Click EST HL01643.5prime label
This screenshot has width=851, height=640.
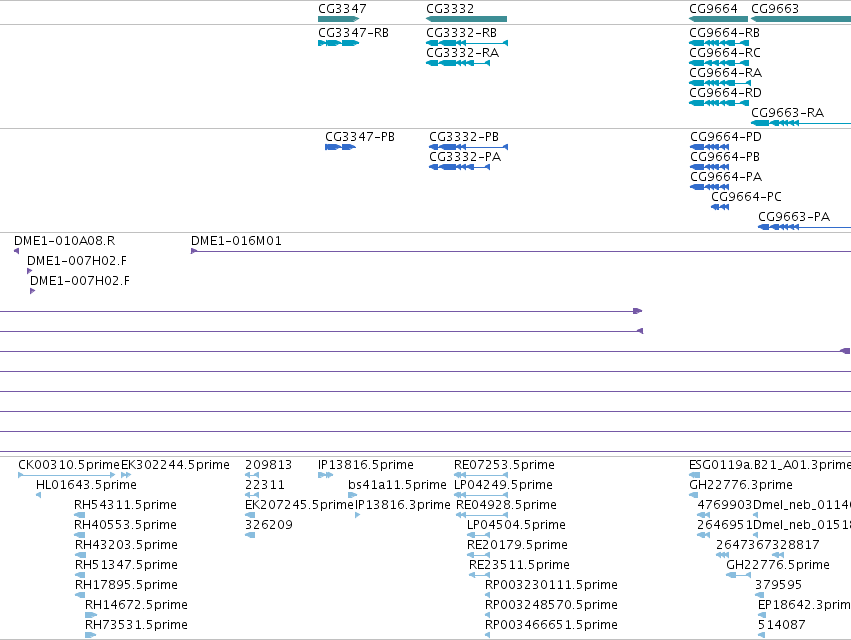click(86, 485)
